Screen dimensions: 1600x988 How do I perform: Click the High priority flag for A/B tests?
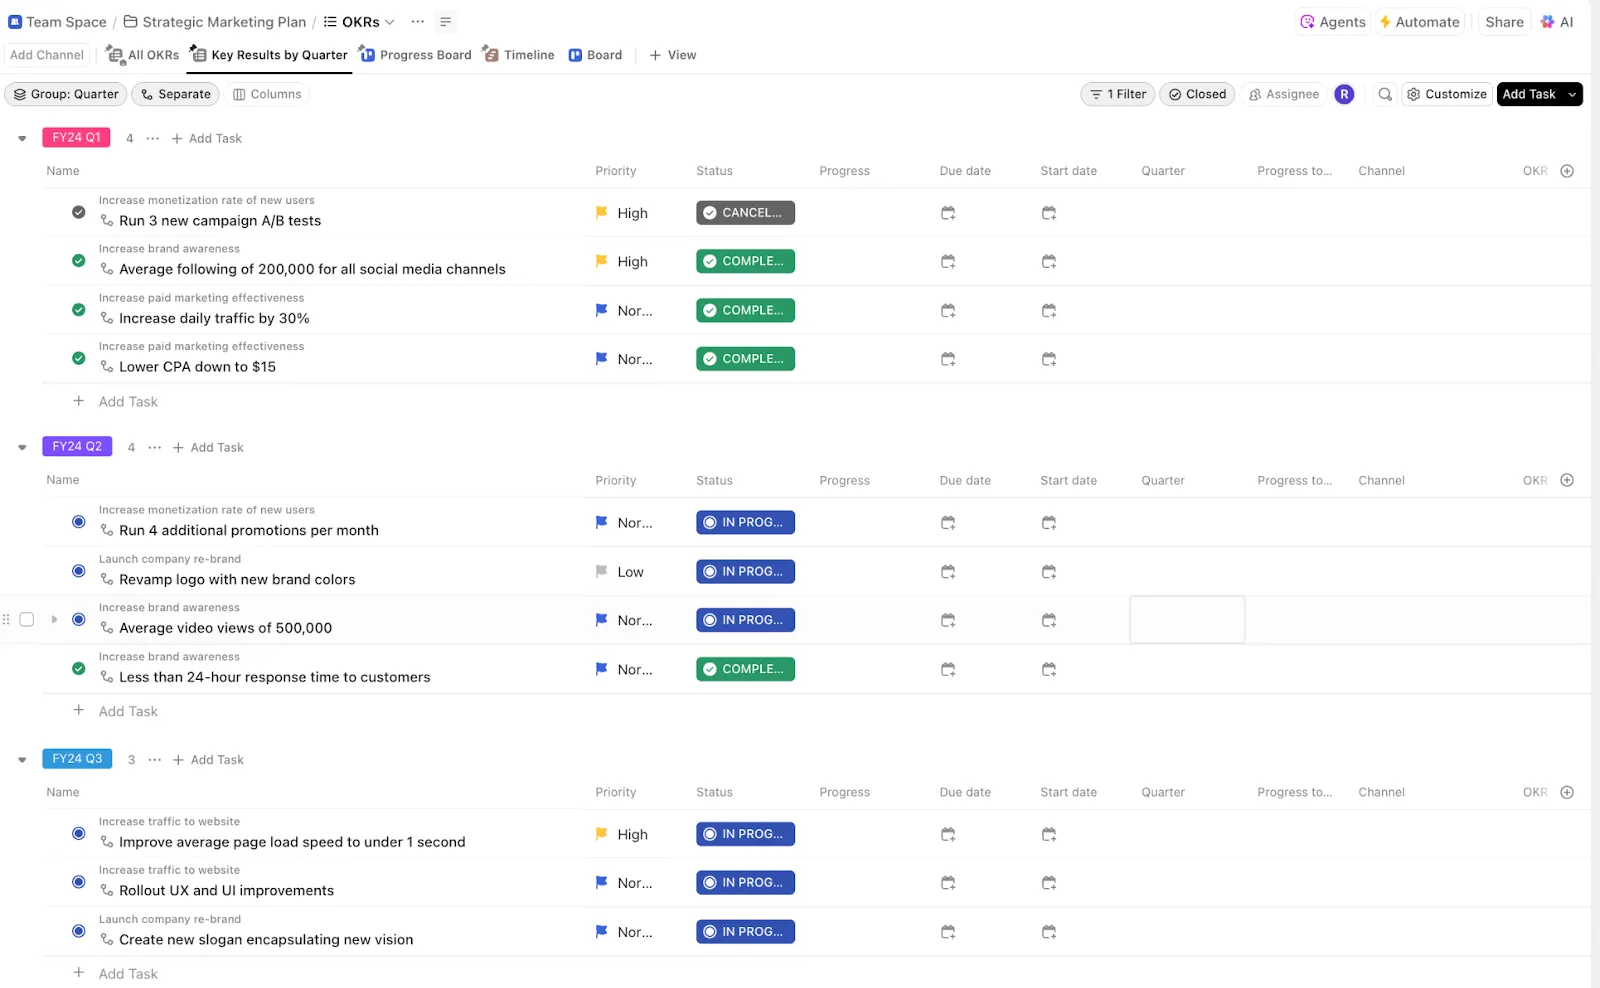point(602,213)
